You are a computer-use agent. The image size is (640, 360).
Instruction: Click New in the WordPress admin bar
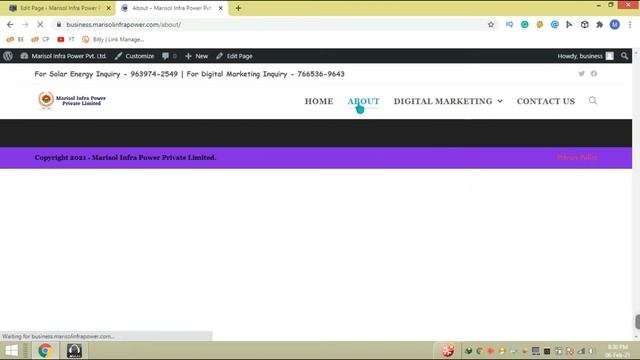[x=196, y=56]
